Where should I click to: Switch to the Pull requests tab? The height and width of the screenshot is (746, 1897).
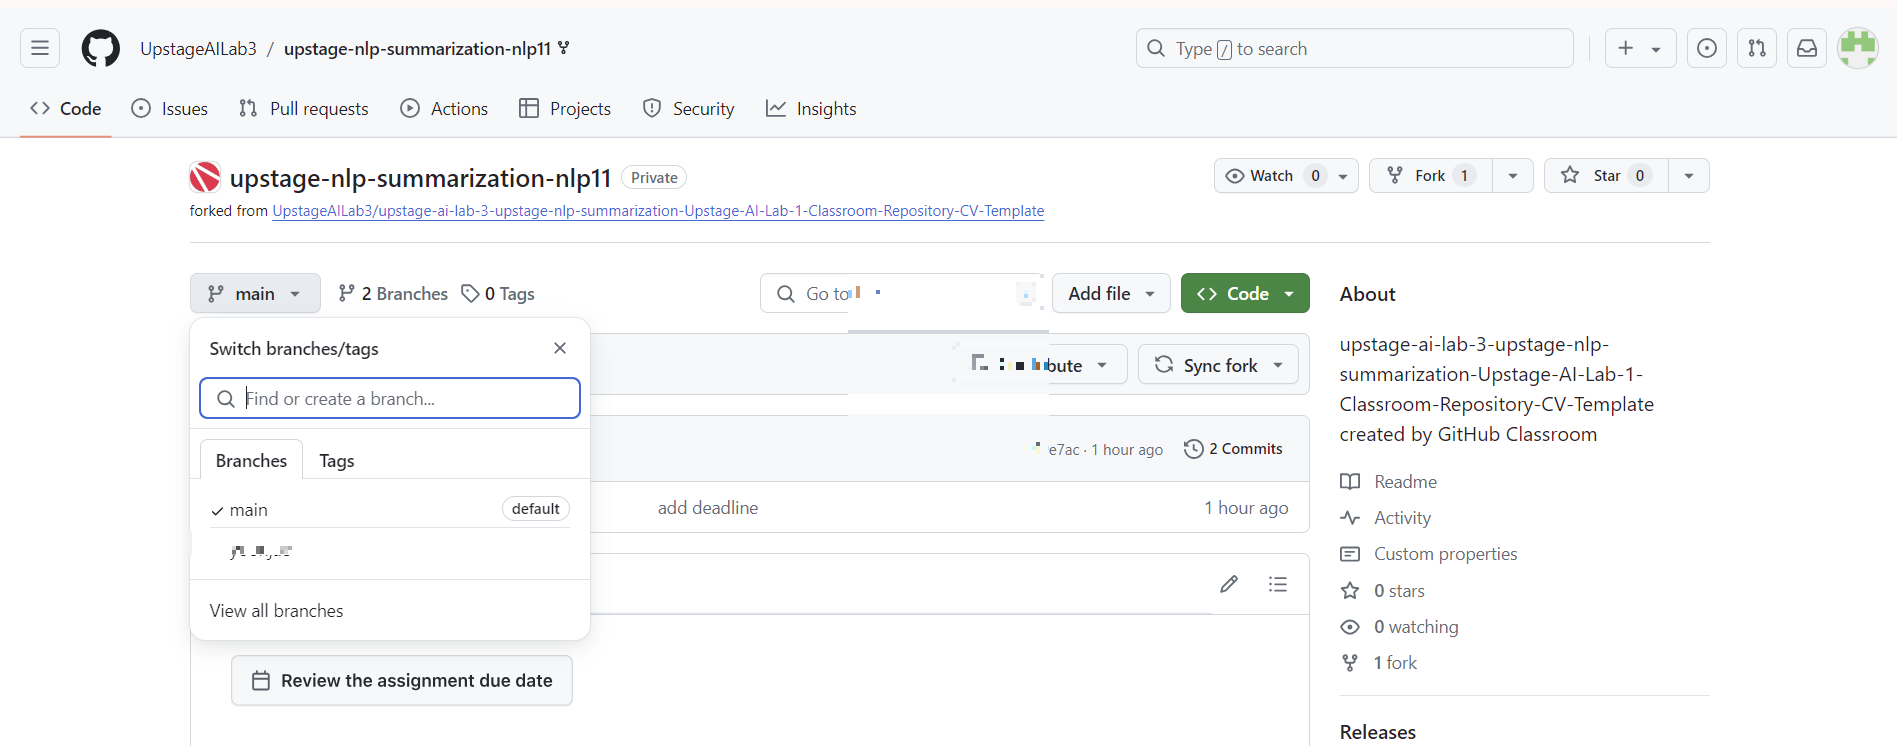(x=304, y=108)
